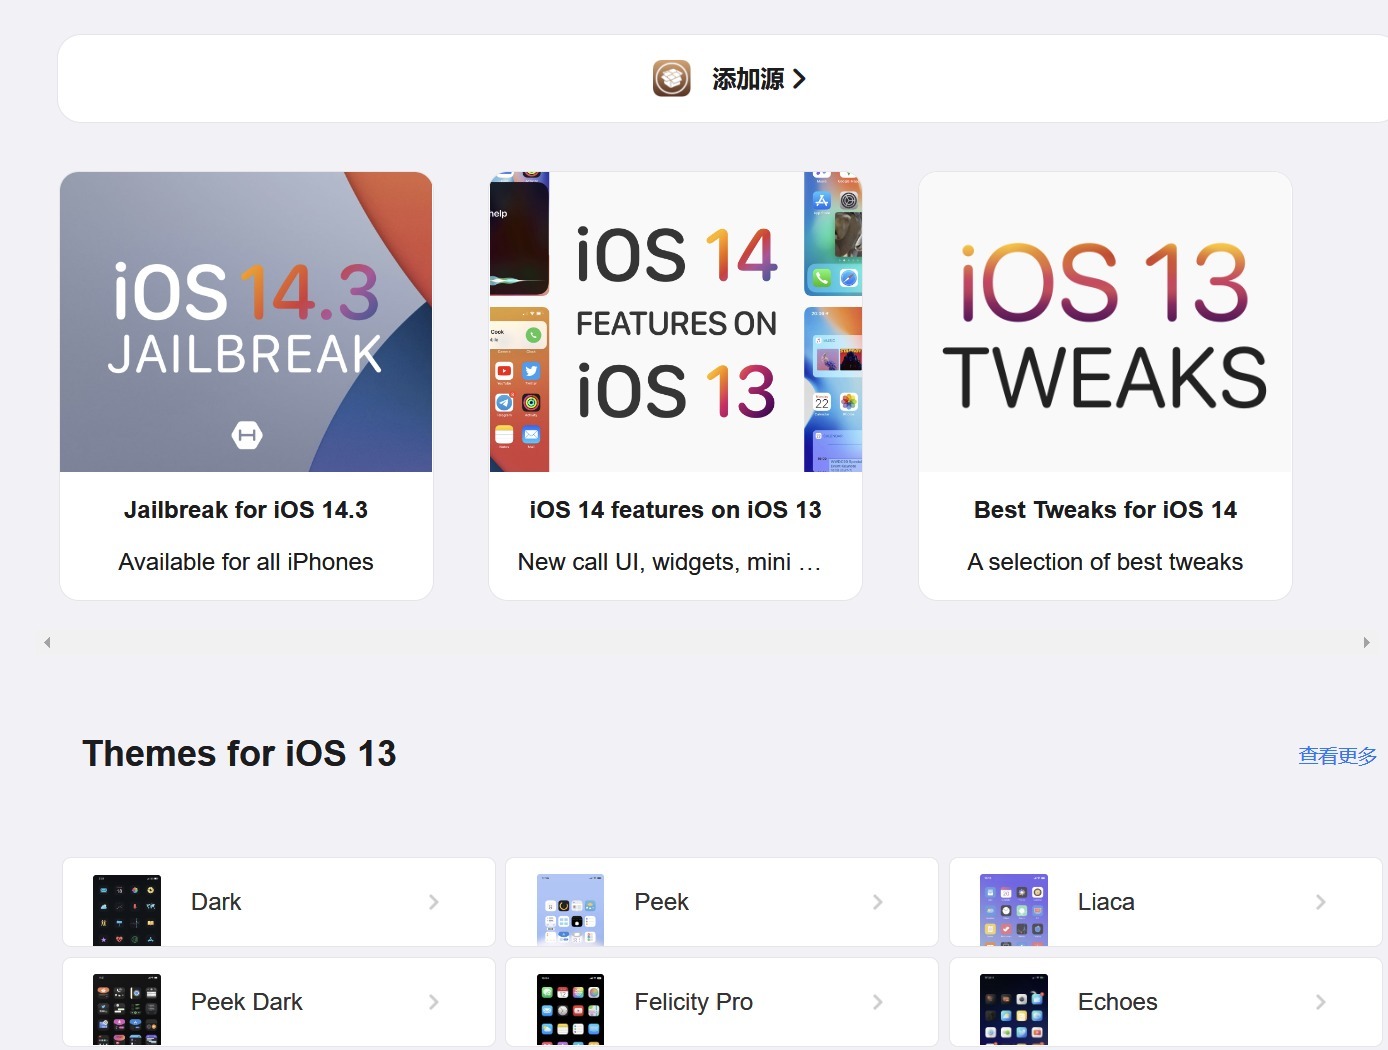Viewport: 1388px width, 1050px height.
Task: Expand the Liaca theme details chevron
Action: click(1321, 901)
